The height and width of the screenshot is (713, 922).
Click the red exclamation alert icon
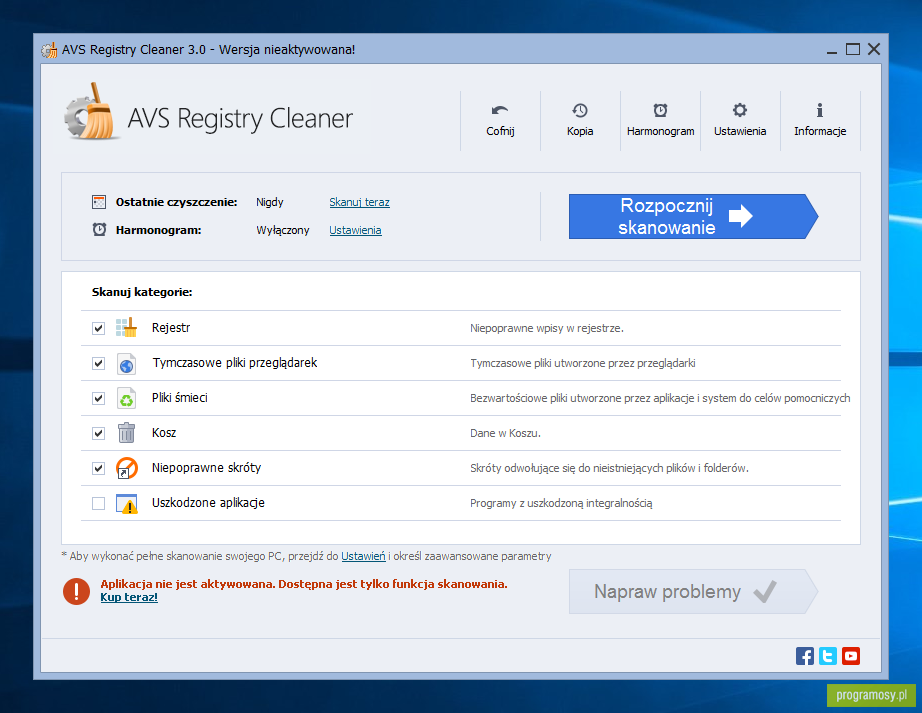(76, 591)
